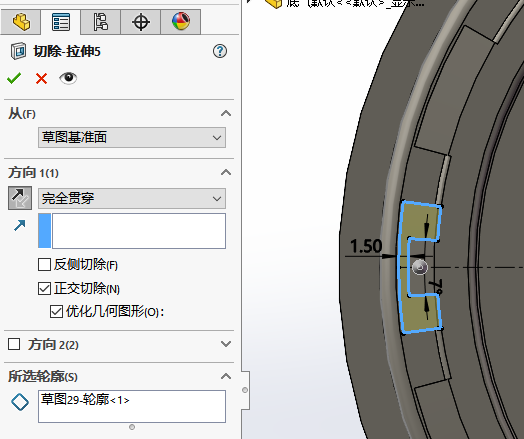The image size is (524, 439).
Task: Uncheck 正交切除(N) checkbox
Action: pyautogui.click(x=44, y=288)
